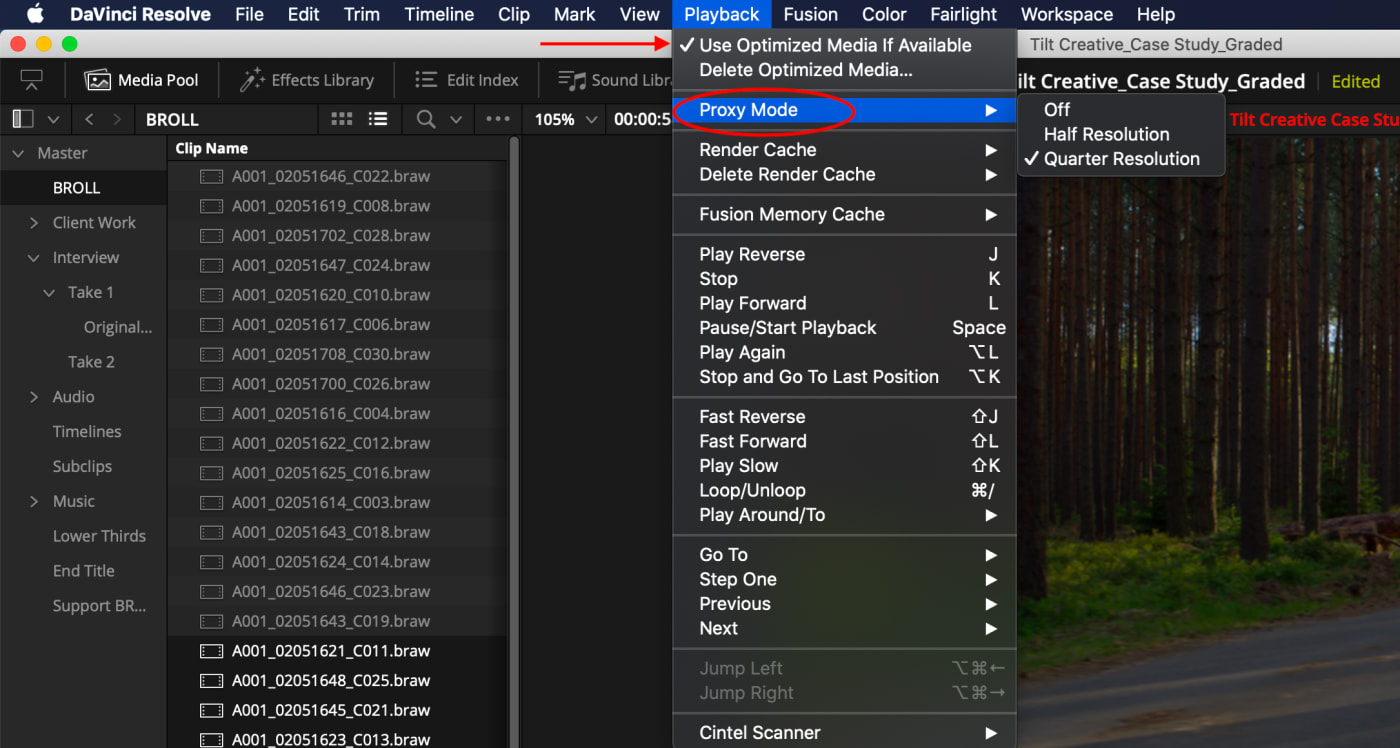Viewport: 1400px width, 748px height.
Task: Select Half Resolution proxy mode
Action: click(1121, 134)
